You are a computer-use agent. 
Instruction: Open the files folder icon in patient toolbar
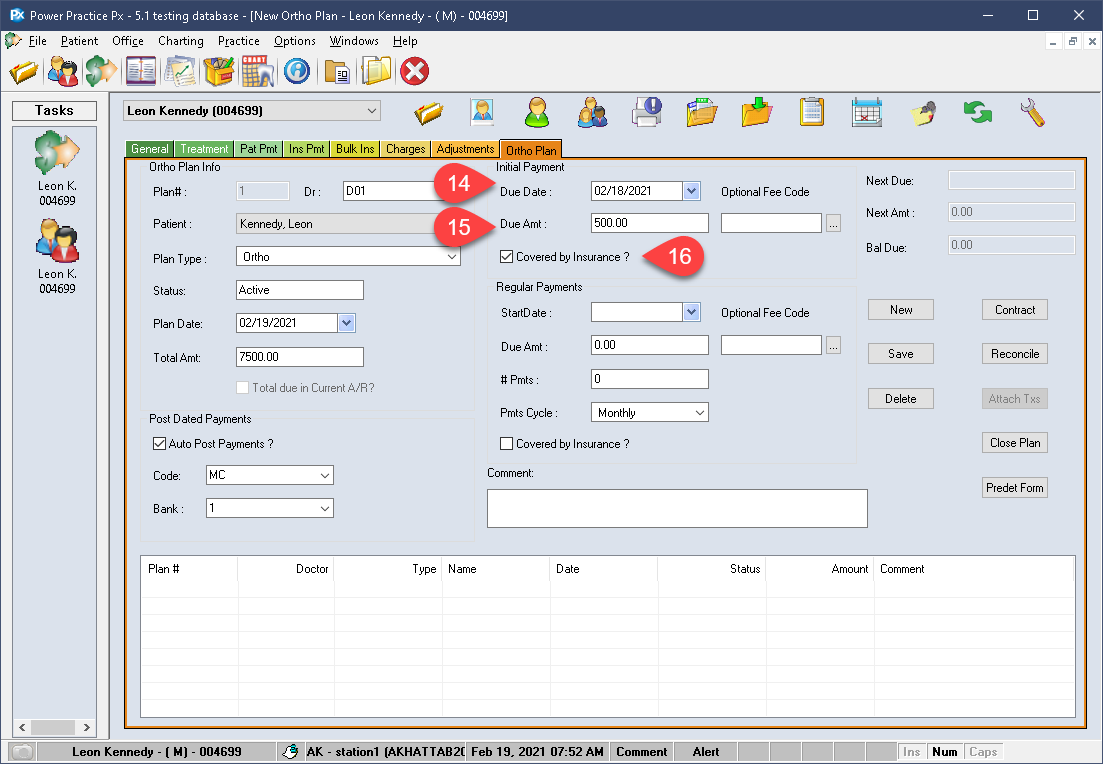tap(701, 113)
